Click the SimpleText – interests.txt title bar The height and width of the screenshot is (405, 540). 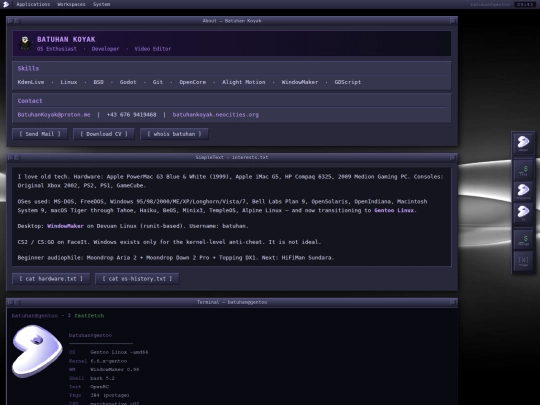232,157
